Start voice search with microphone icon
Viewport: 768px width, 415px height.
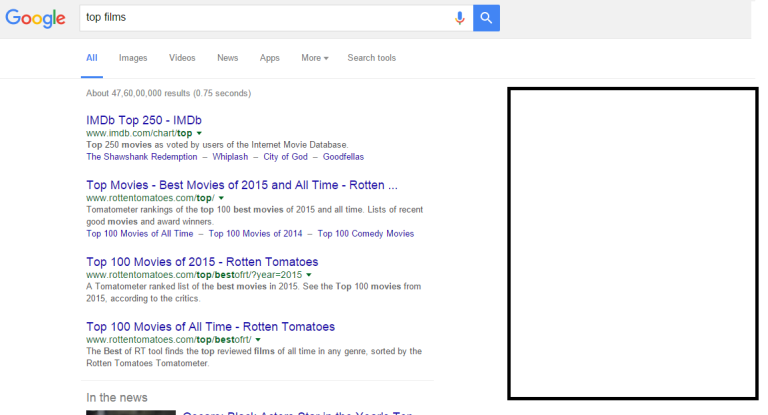(459, 18)
